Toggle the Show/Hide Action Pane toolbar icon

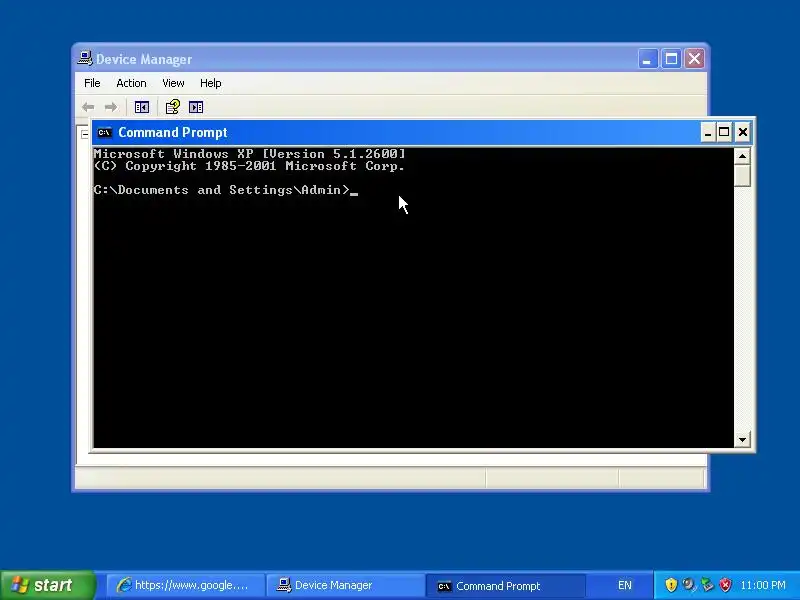click(196, 107)
